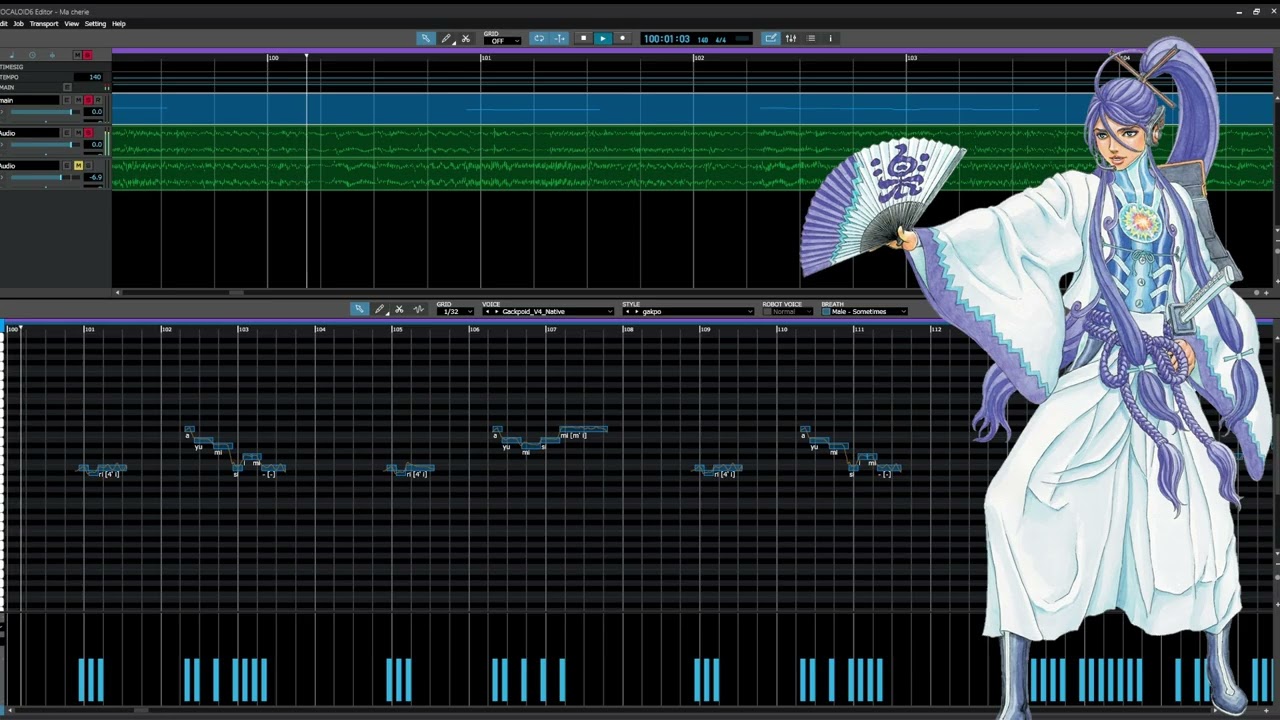
Task: Open piano roll GRID 1/32 dropdown
Action: point(455,312)
